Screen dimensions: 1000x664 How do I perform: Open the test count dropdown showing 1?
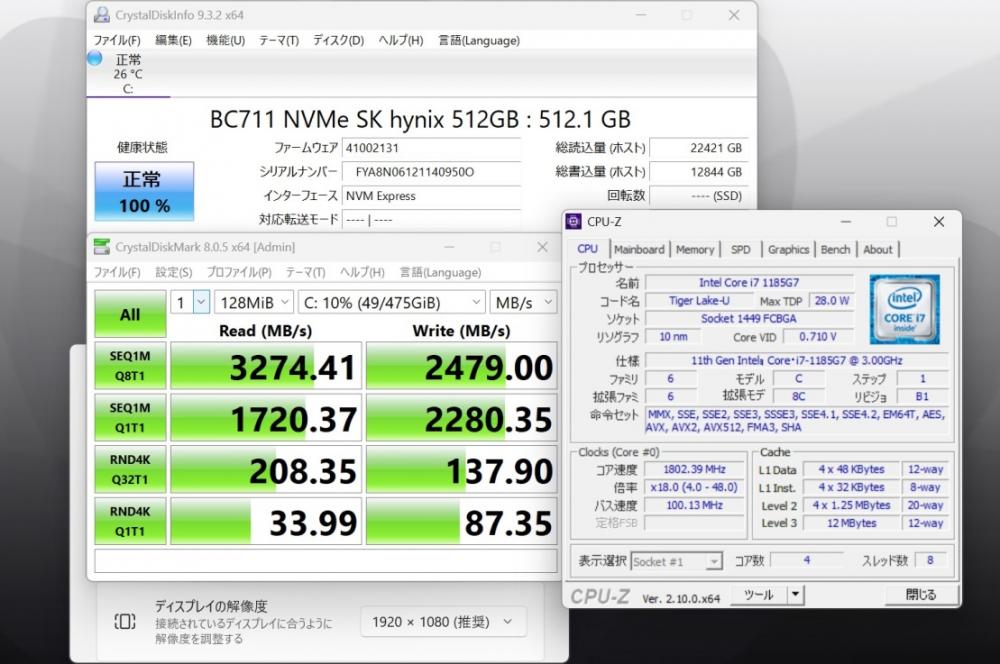189,302
